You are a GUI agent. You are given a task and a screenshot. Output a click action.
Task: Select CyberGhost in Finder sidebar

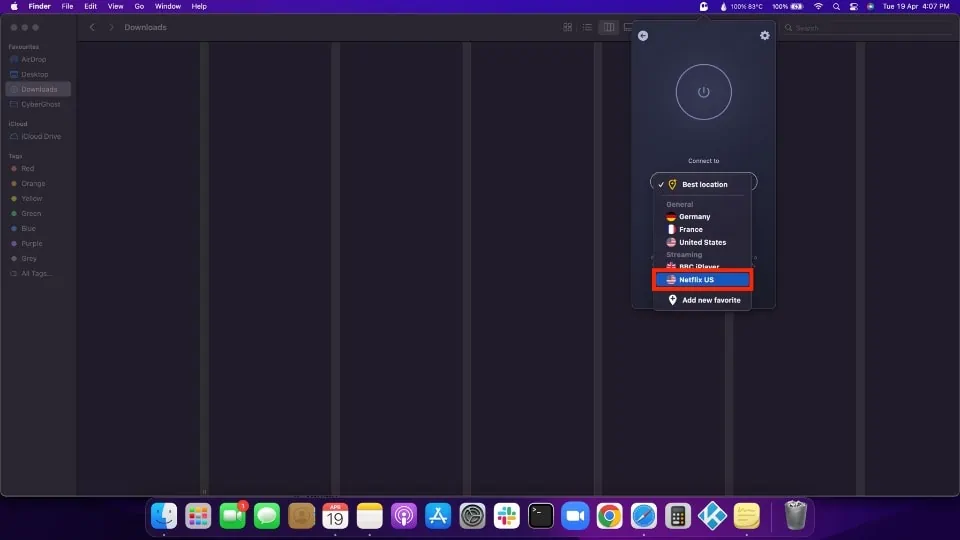click(x=38, y=105)
